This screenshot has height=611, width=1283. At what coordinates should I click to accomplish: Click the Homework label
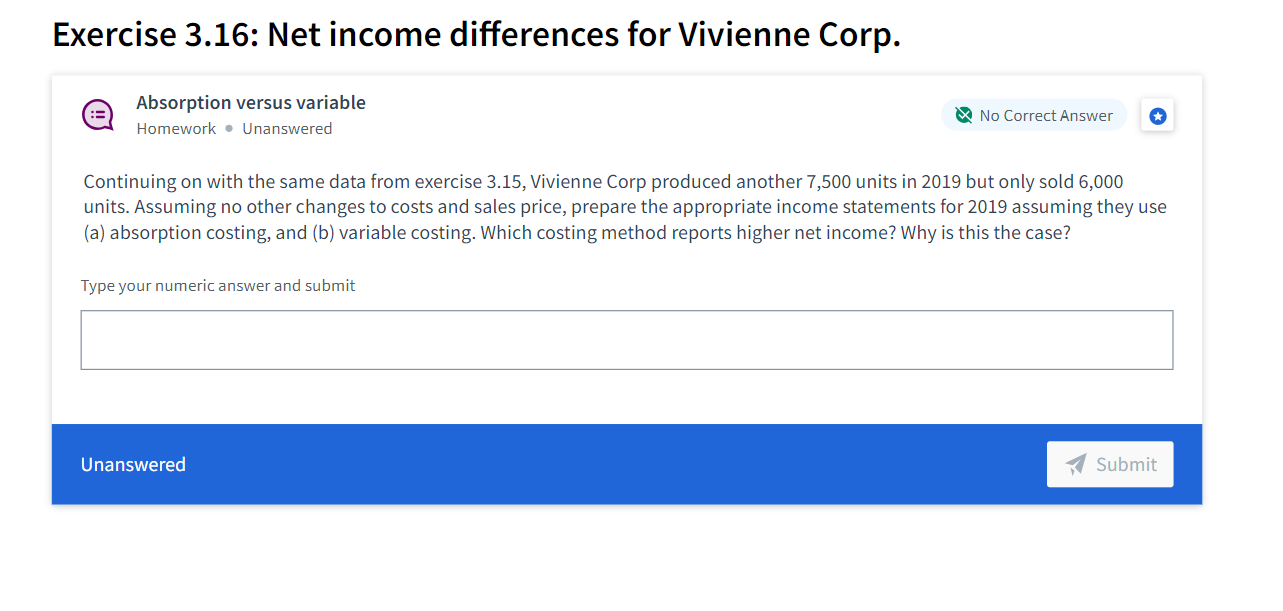176,128
